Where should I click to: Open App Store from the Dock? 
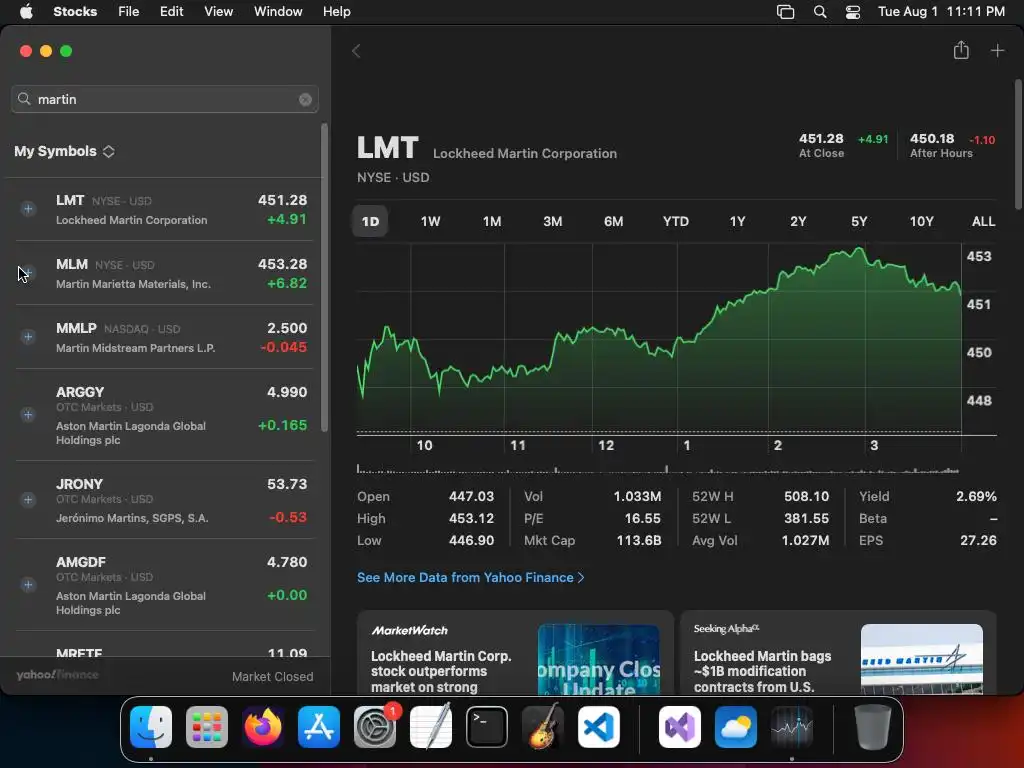(x=319, y=727)
